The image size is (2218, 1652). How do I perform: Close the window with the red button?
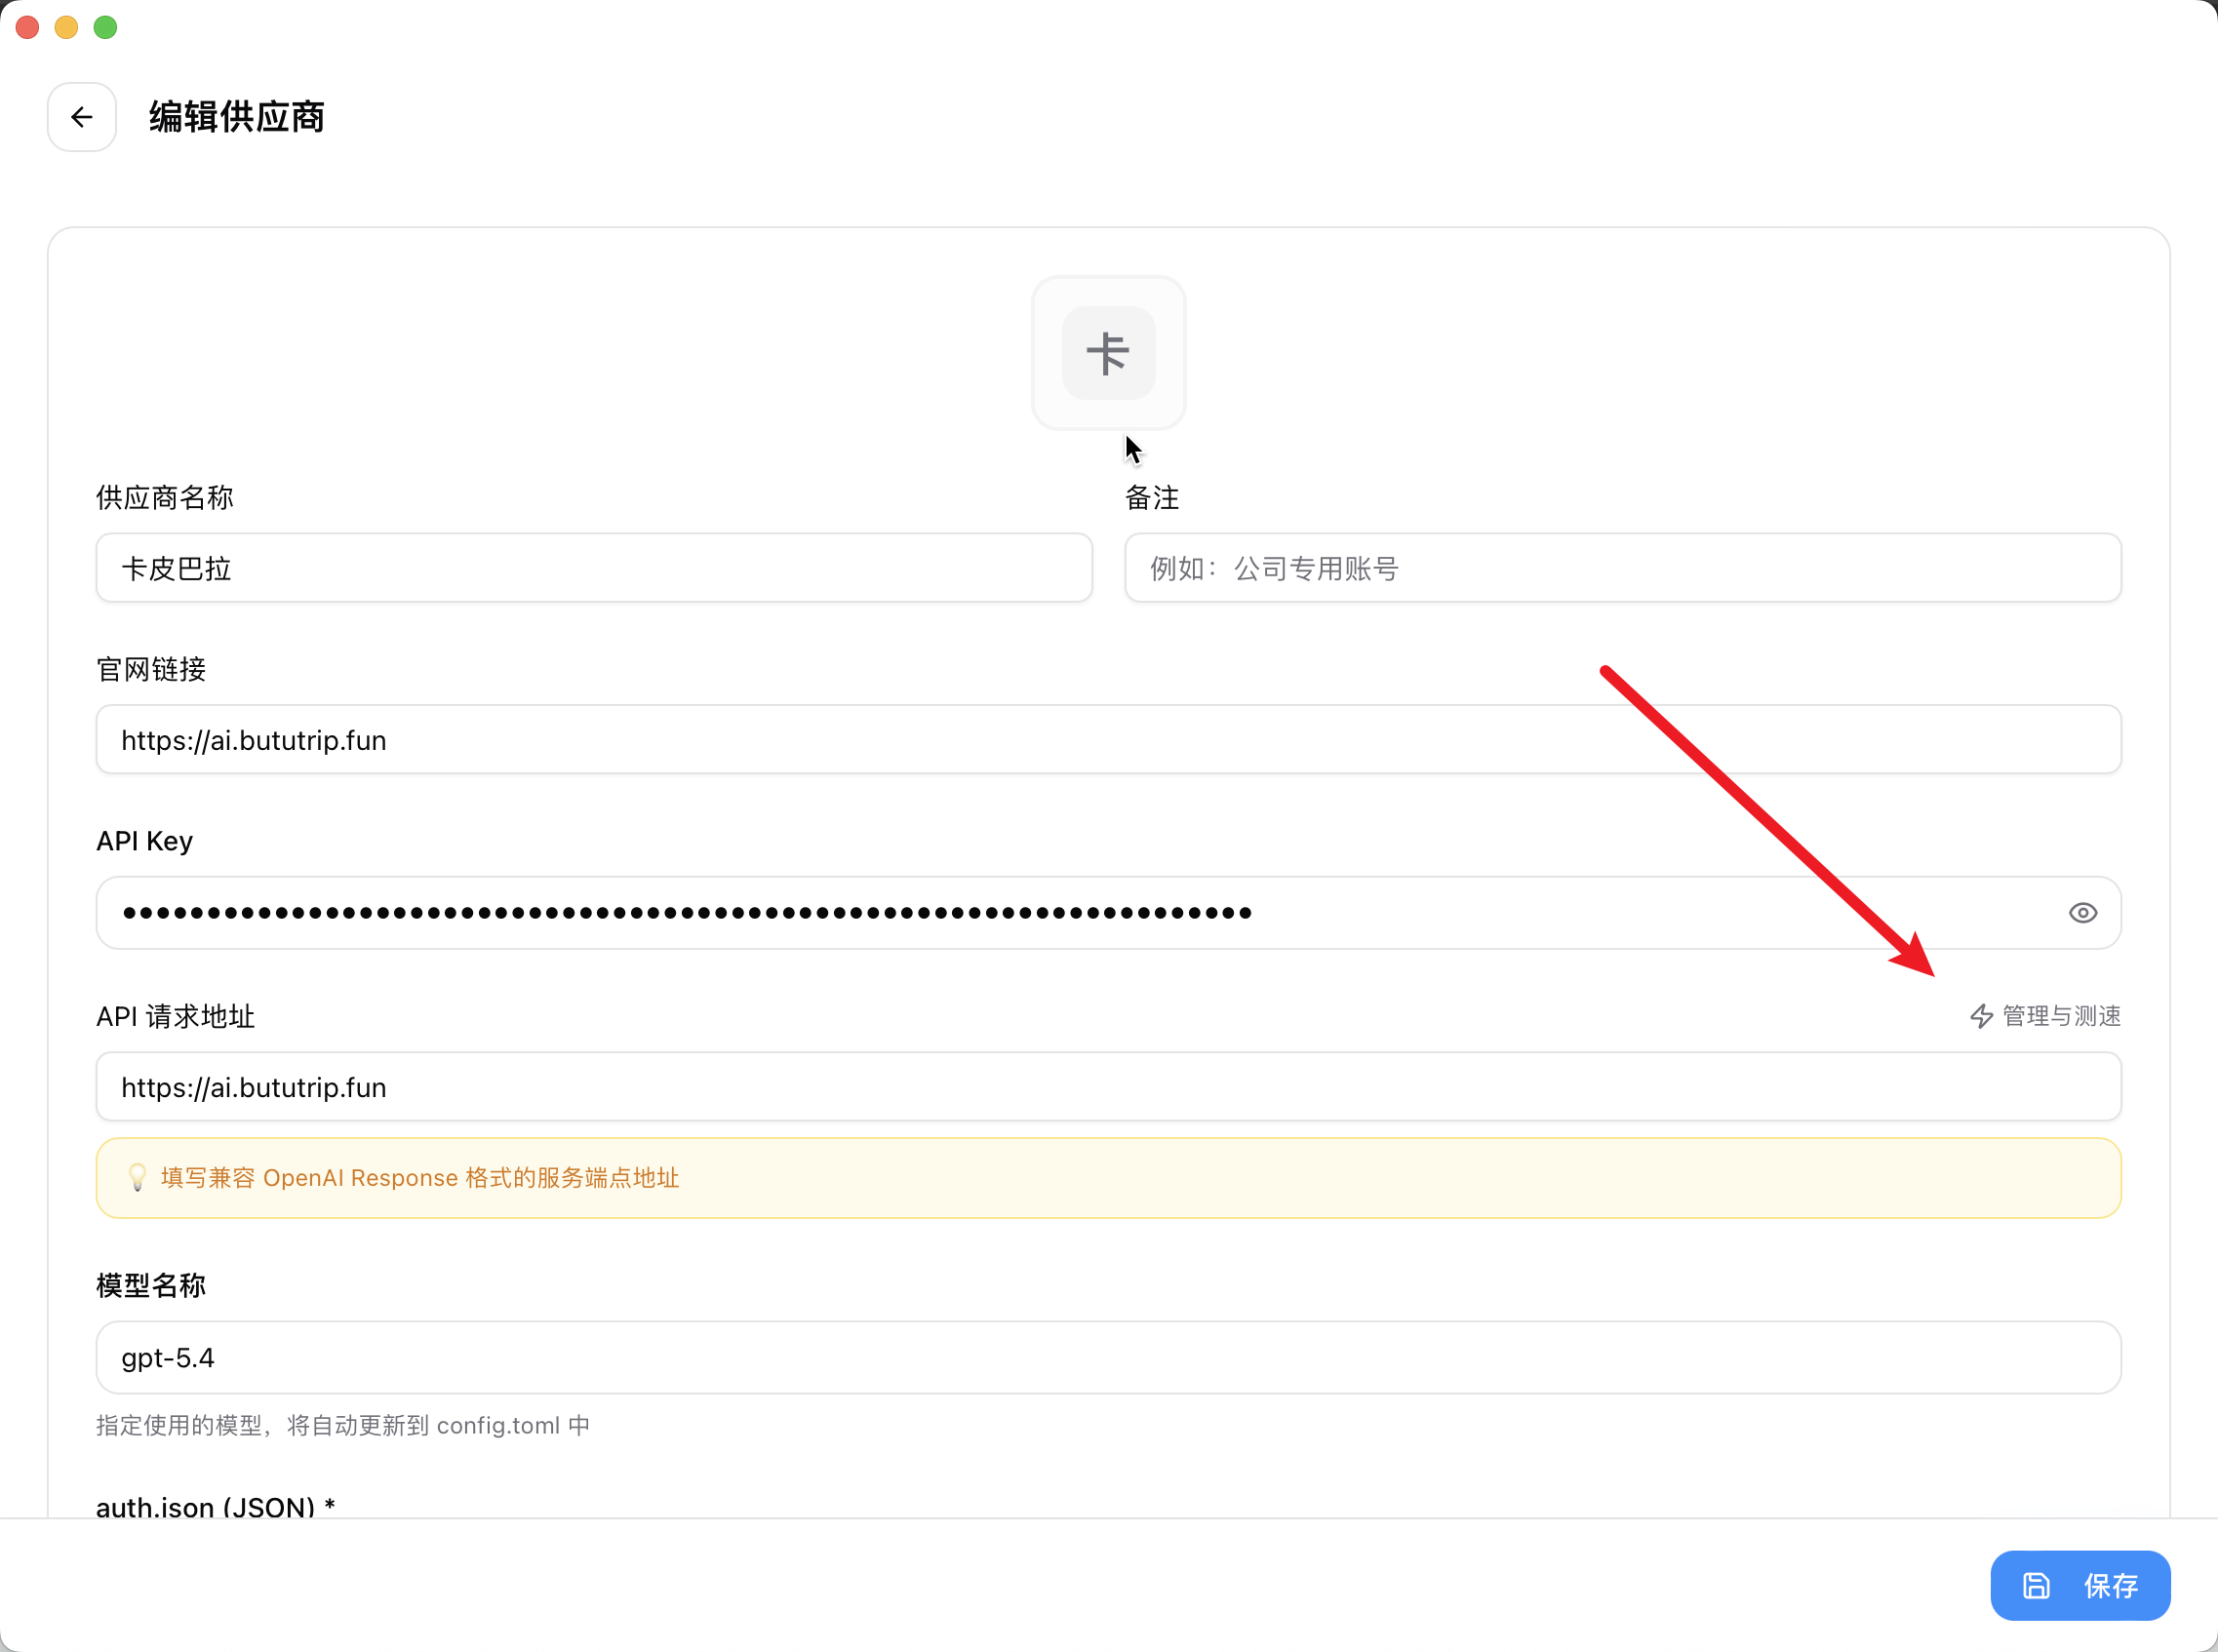click(28, 27)
